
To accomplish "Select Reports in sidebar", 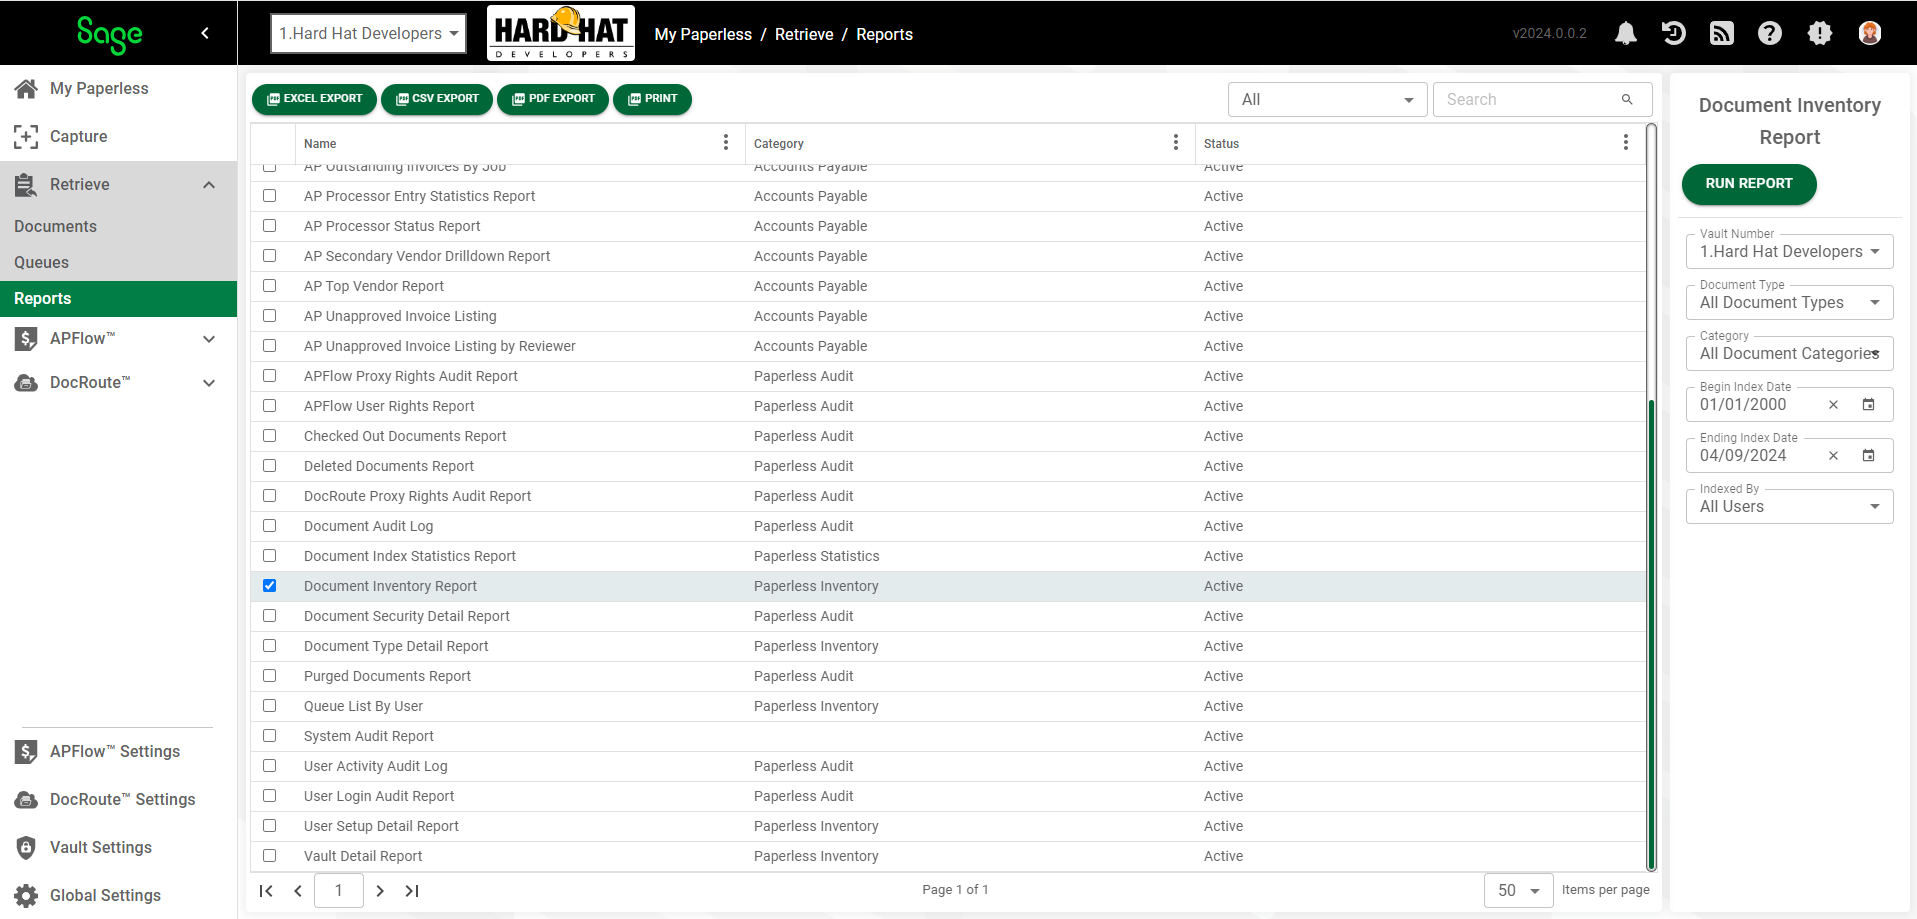I will tap(118, 298).
